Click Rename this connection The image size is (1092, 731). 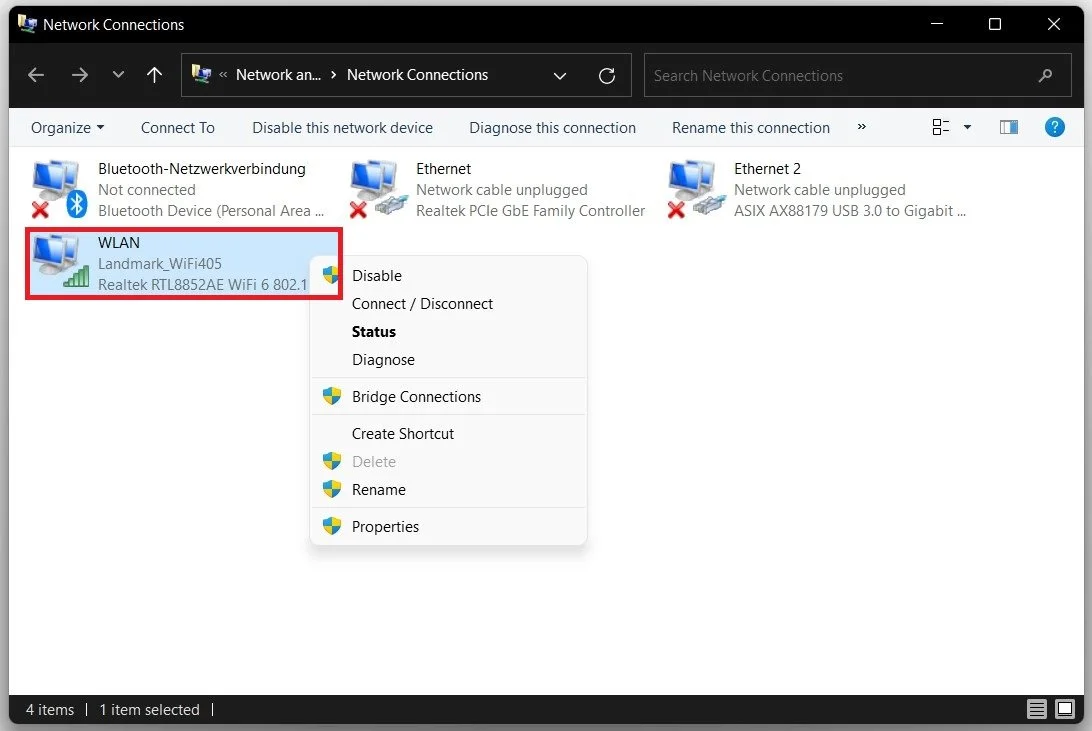point(751,127)
